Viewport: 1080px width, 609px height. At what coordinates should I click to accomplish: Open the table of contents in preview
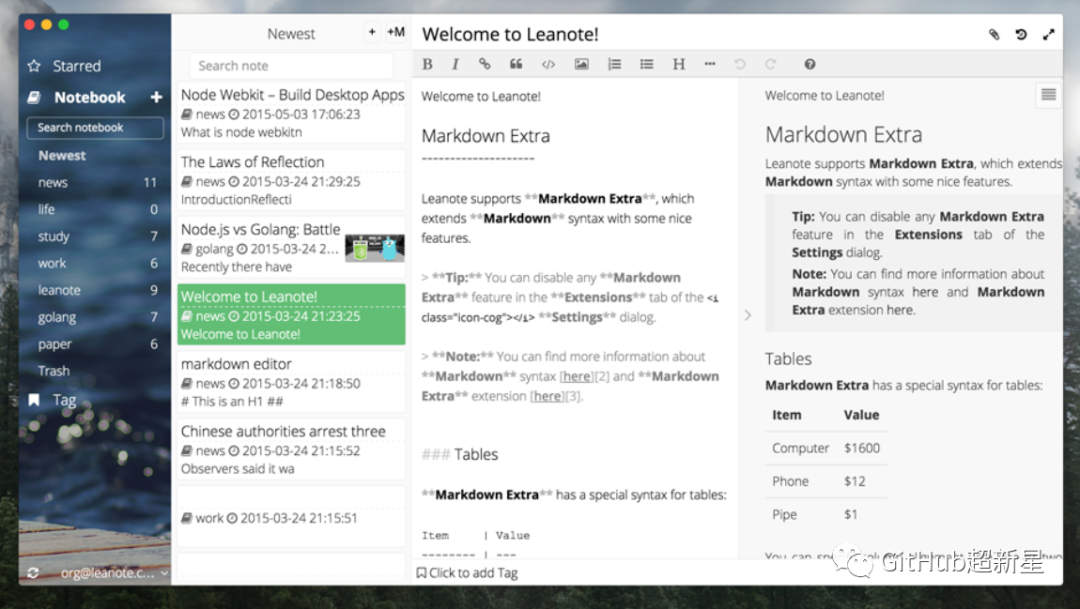1048,94
